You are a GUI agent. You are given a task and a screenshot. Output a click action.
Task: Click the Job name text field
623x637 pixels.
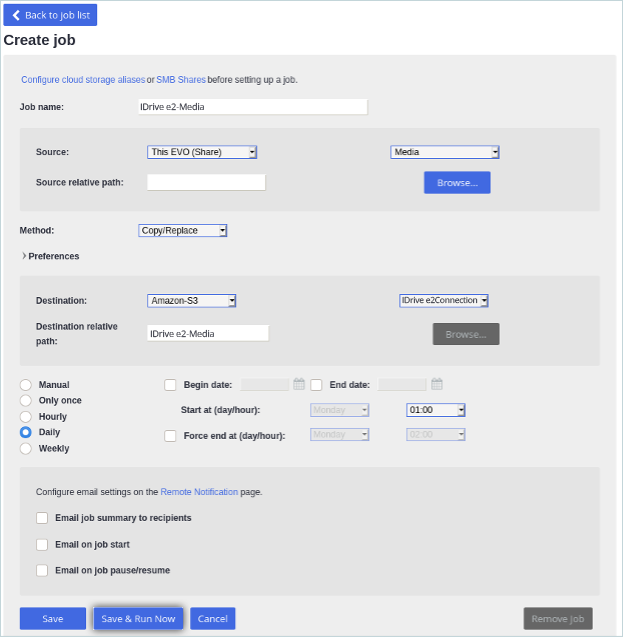coord(252,107)
